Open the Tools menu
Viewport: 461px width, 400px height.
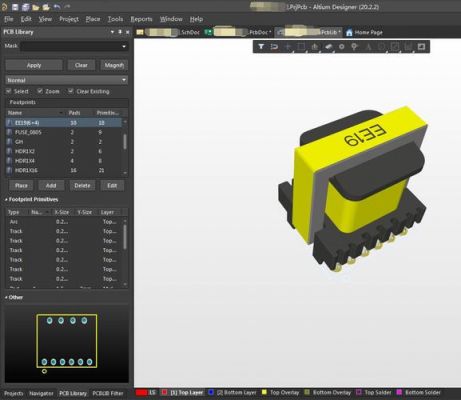[115, 19]
